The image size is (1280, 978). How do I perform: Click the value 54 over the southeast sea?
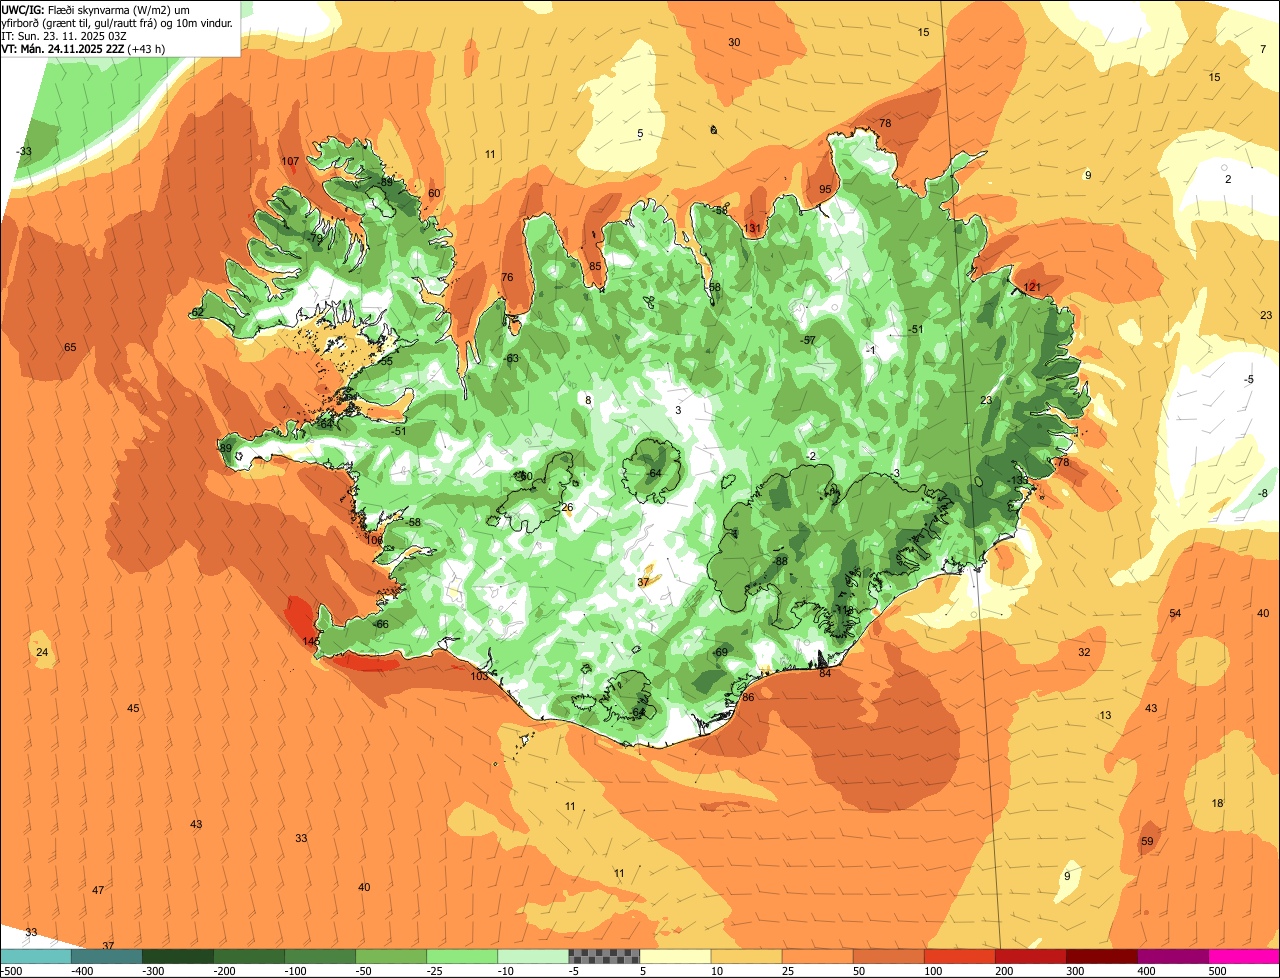(x=1175, y=613)
